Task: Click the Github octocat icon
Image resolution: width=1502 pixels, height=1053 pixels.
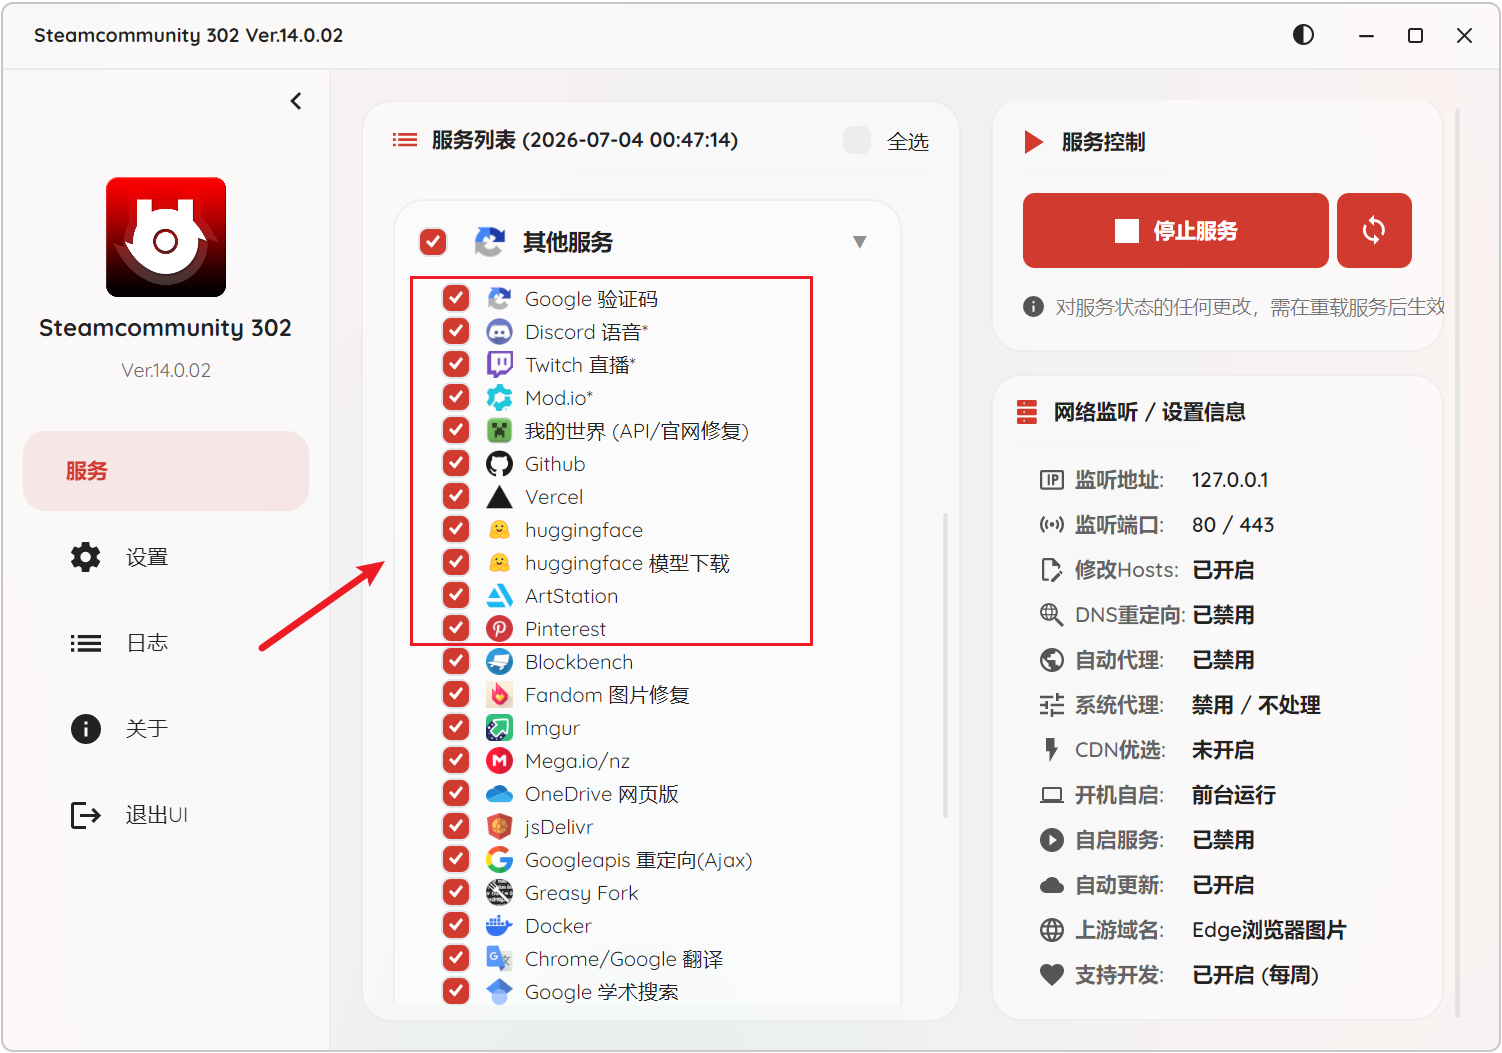Action: coord(499,463)
